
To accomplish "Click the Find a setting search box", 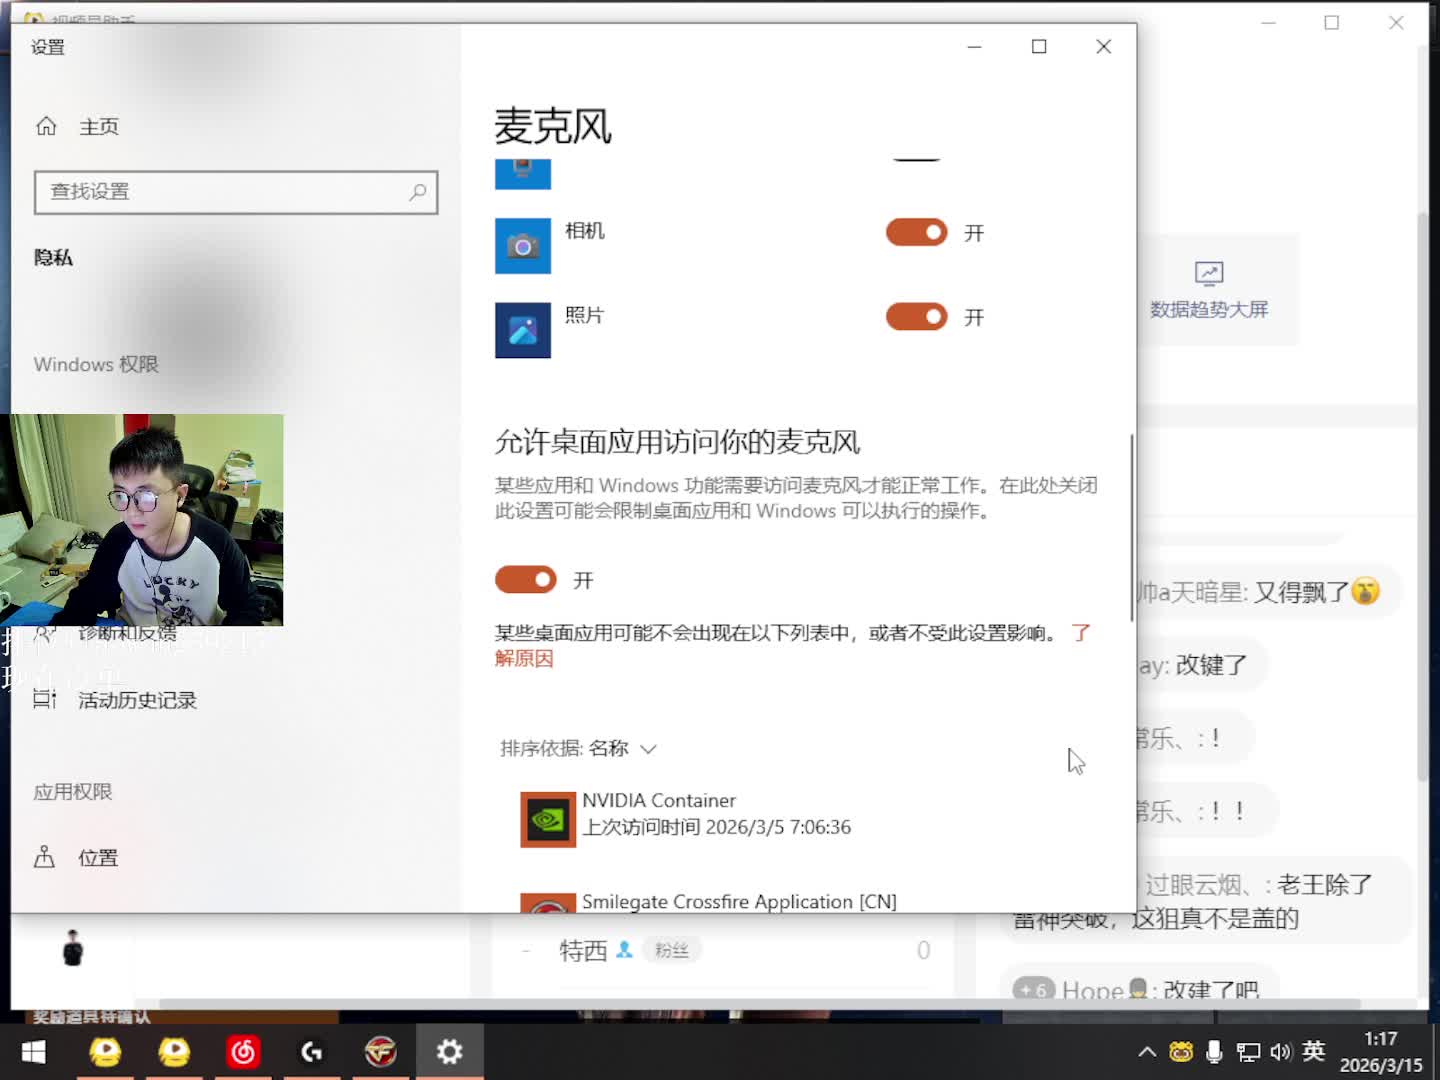I will pos(225,192).
